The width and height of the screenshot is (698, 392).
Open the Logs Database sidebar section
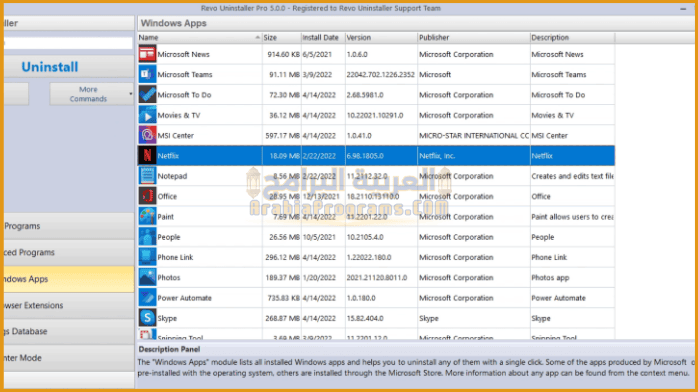point(68,331)
